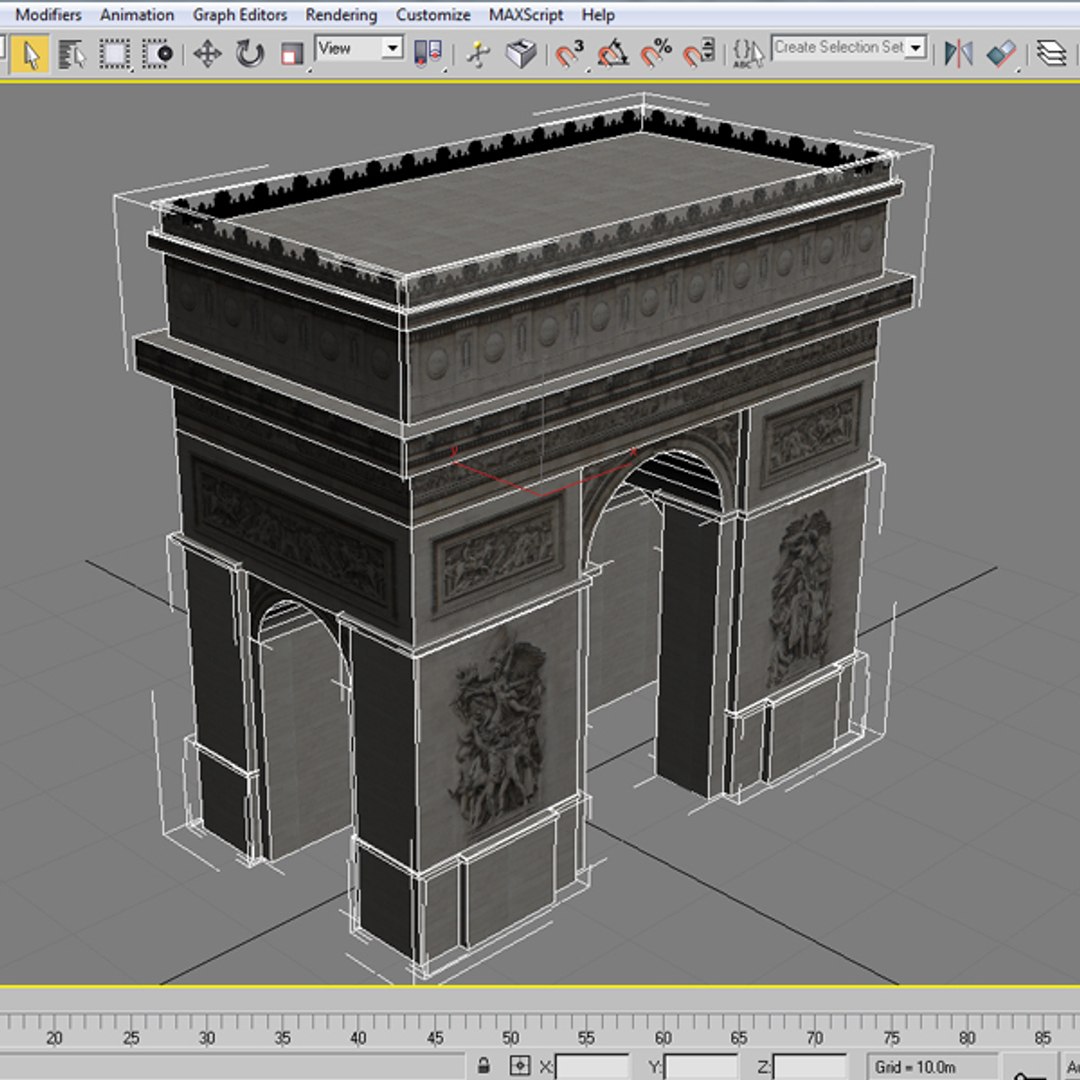Open the Modifiers menu

(48, 14)
